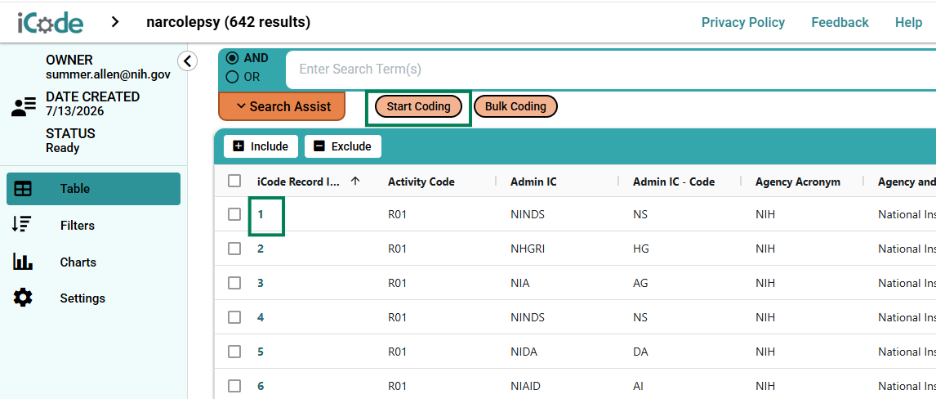Image resolution: width=936 pixels, height=399 pixels.
Task: Click the Include button
Action: (261, 146)
